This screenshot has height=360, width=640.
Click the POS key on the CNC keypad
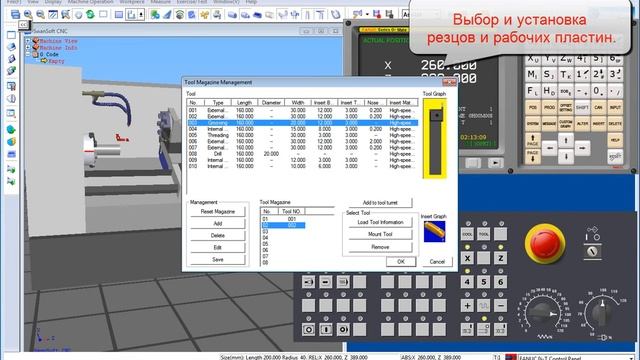click(533, 107)
